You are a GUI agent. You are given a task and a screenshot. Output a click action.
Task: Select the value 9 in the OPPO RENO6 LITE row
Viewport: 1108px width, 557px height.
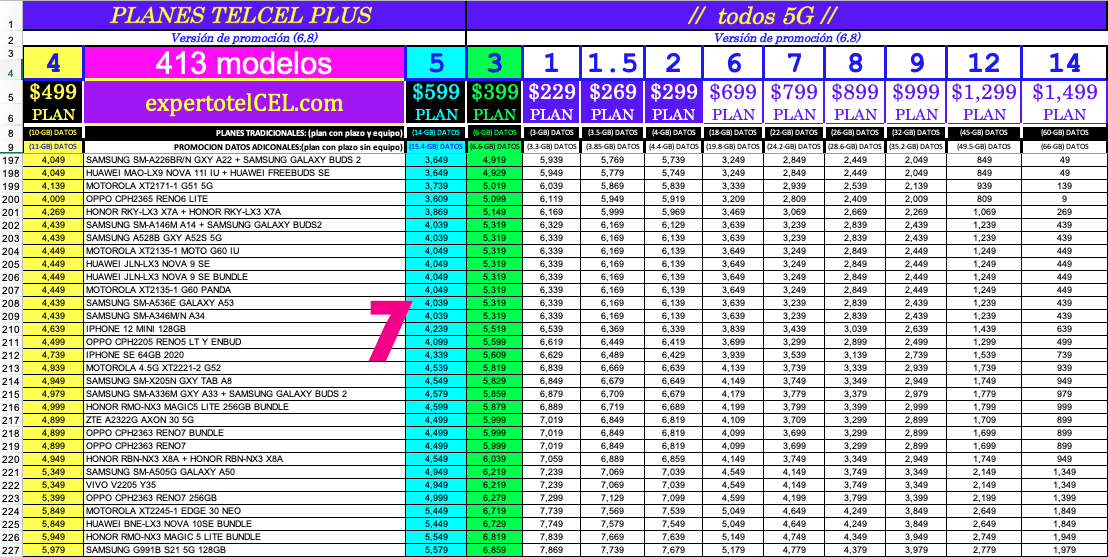click(x=1064, y=199)
